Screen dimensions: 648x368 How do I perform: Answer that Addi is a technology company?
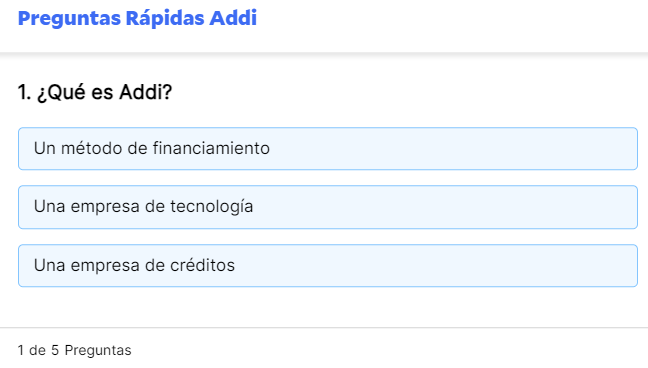[x=328, y=207]
